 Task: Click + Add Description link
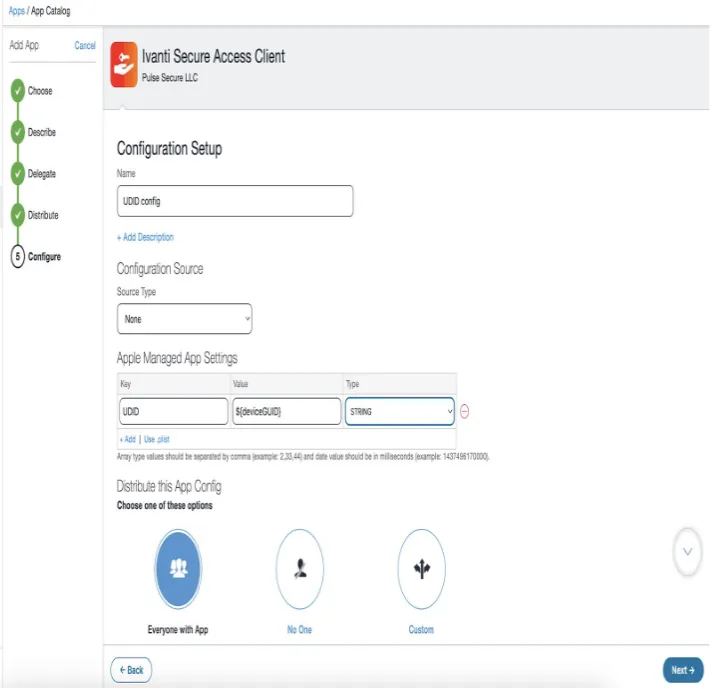[145, 237]
